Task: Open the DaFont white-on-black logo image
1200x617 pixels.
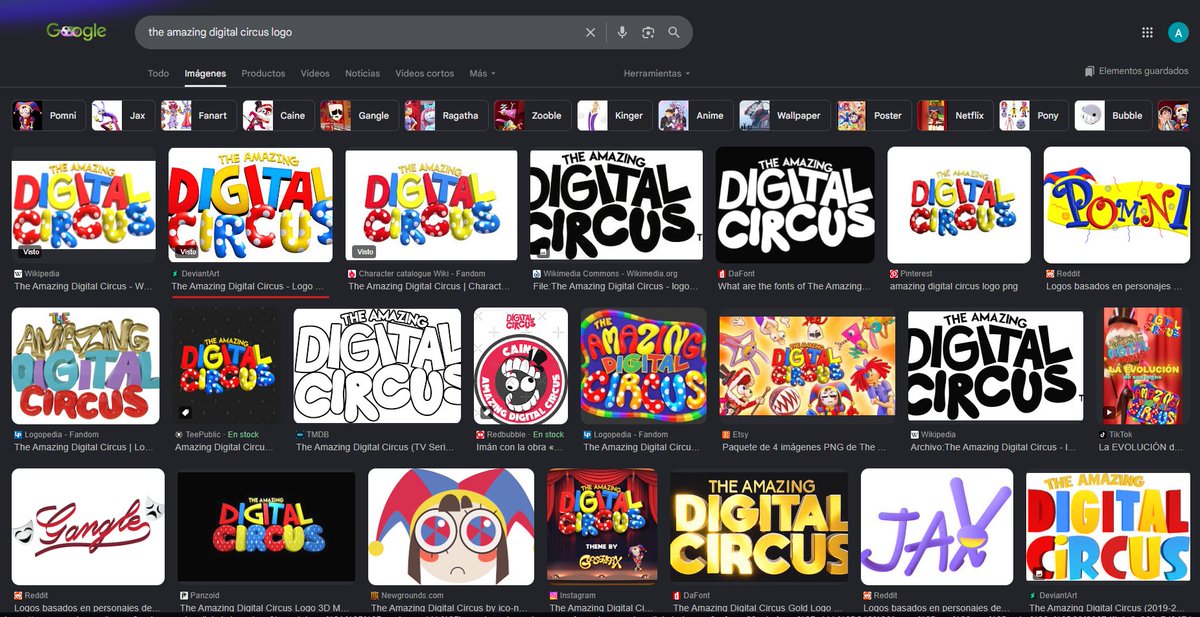Action: pyautogui.click(x=795, y=204)
